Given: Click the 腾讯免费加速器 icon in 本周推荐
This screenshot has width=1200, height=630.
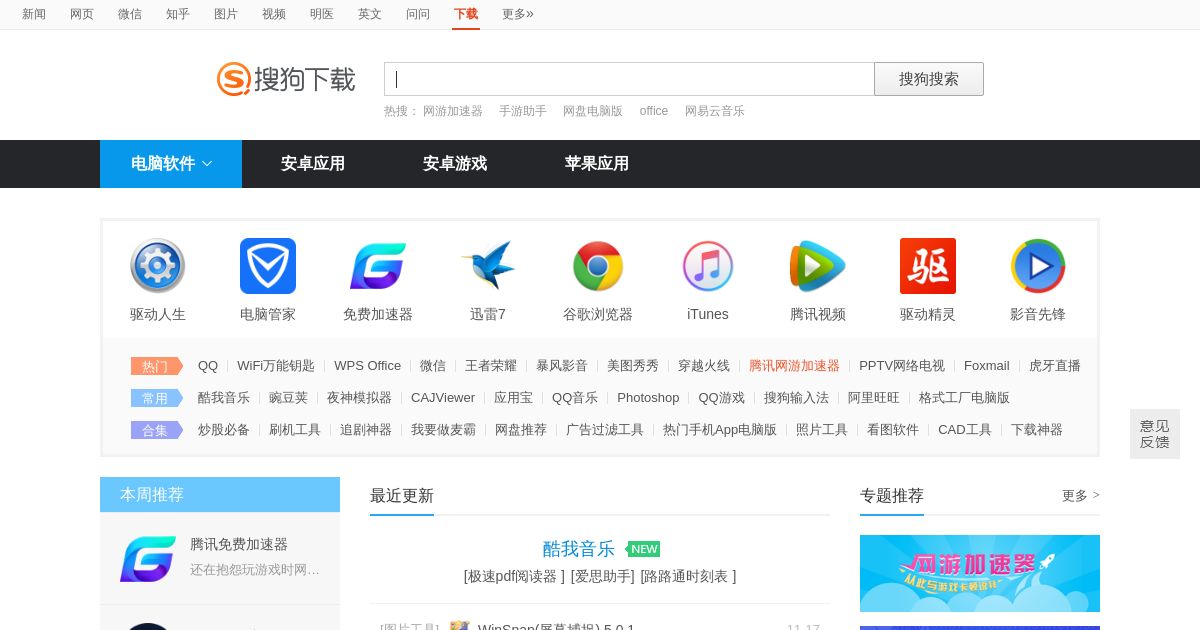Looking at the screenshot, I should (148, 558).
